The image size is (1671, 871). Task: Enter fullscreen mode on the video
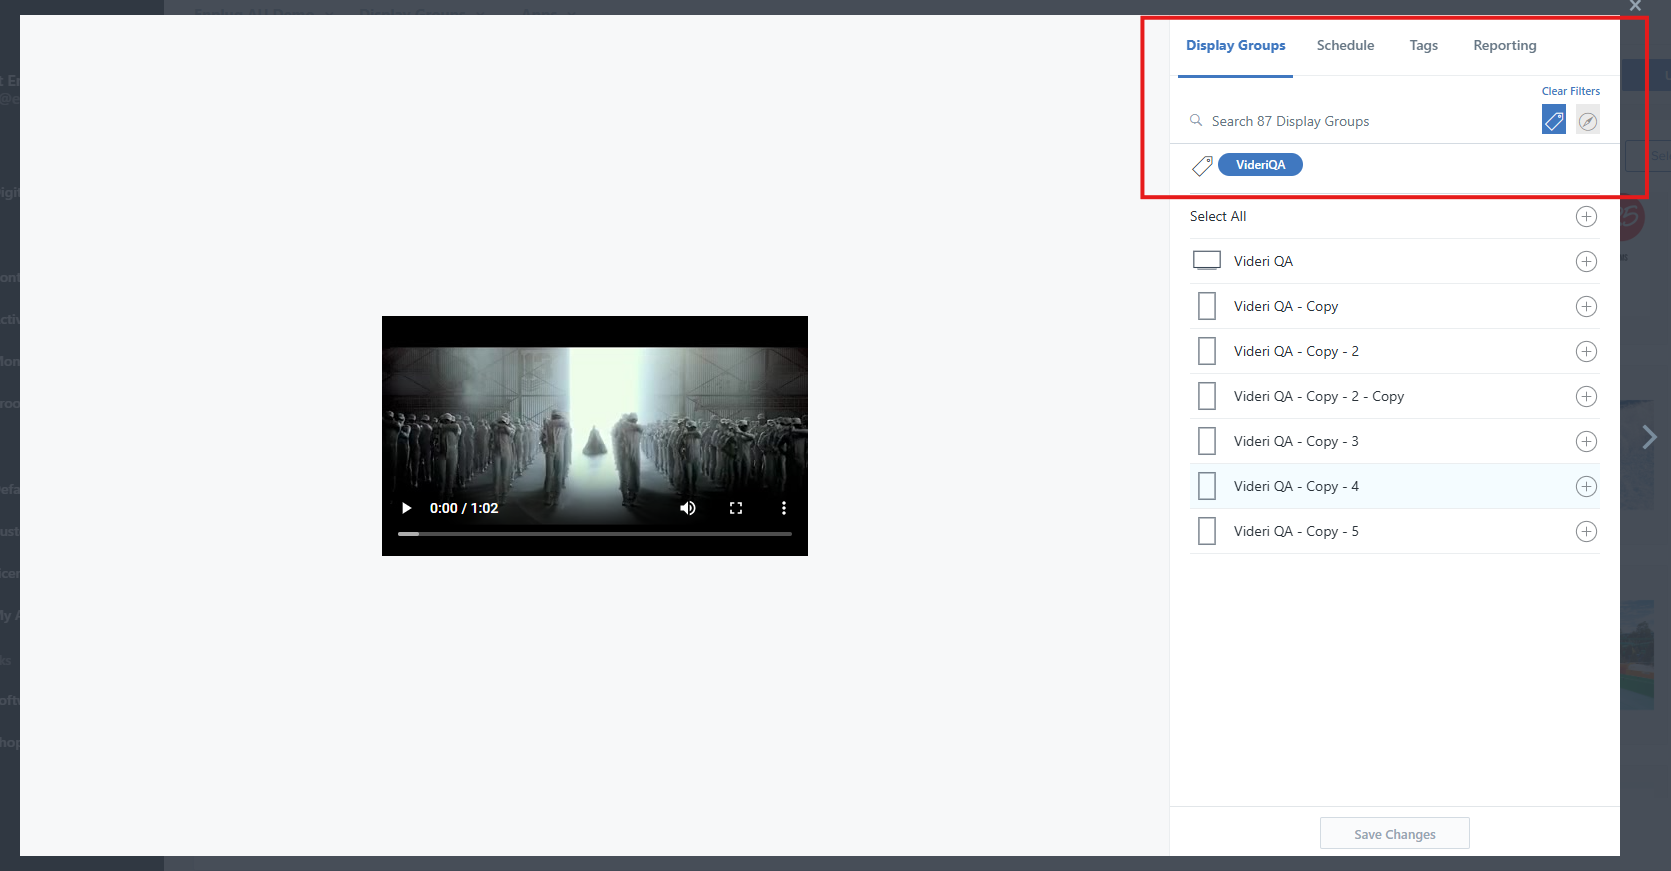(x=736, y=508)
